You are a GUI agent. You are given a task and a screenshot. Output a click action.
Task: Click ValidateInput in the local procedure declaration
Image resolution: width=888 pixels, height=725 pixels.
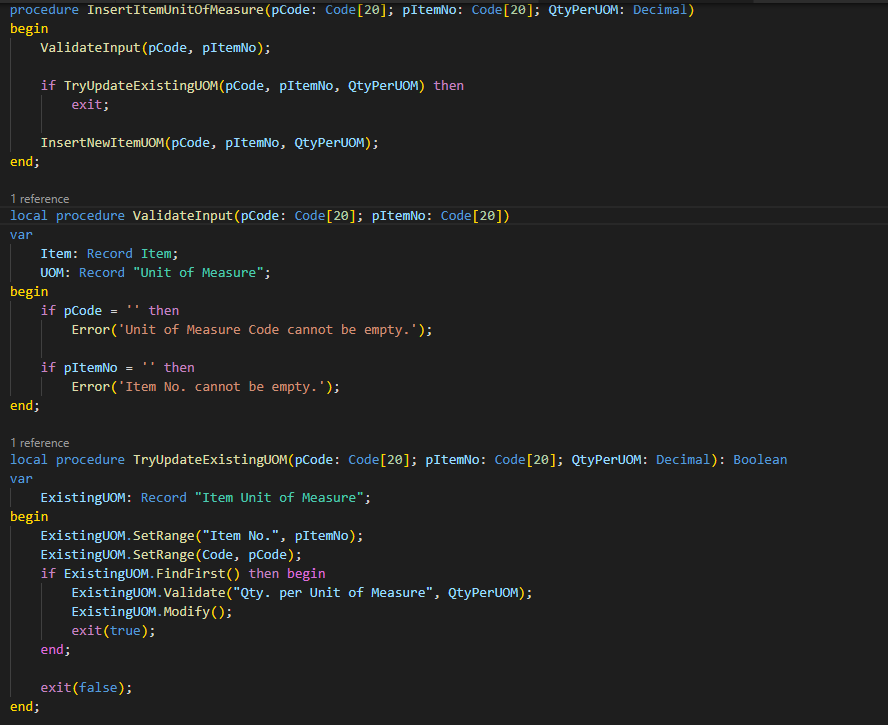(x=182, y=216)
